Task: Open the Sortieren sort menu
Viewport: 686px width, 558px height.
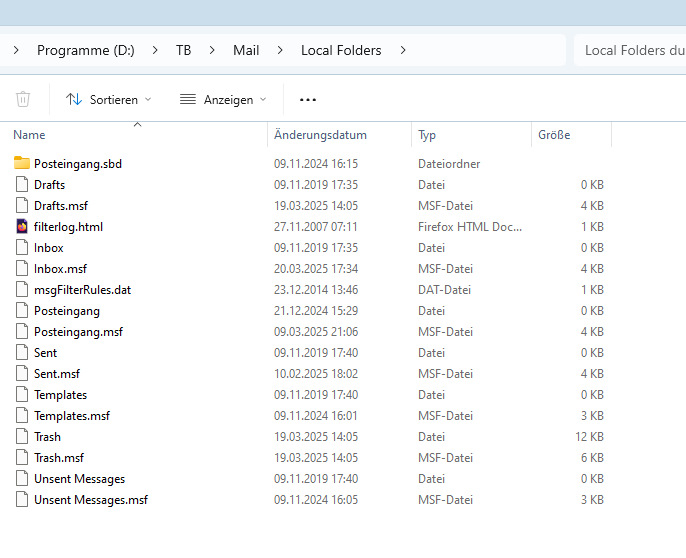Action: tap(108, 100)
